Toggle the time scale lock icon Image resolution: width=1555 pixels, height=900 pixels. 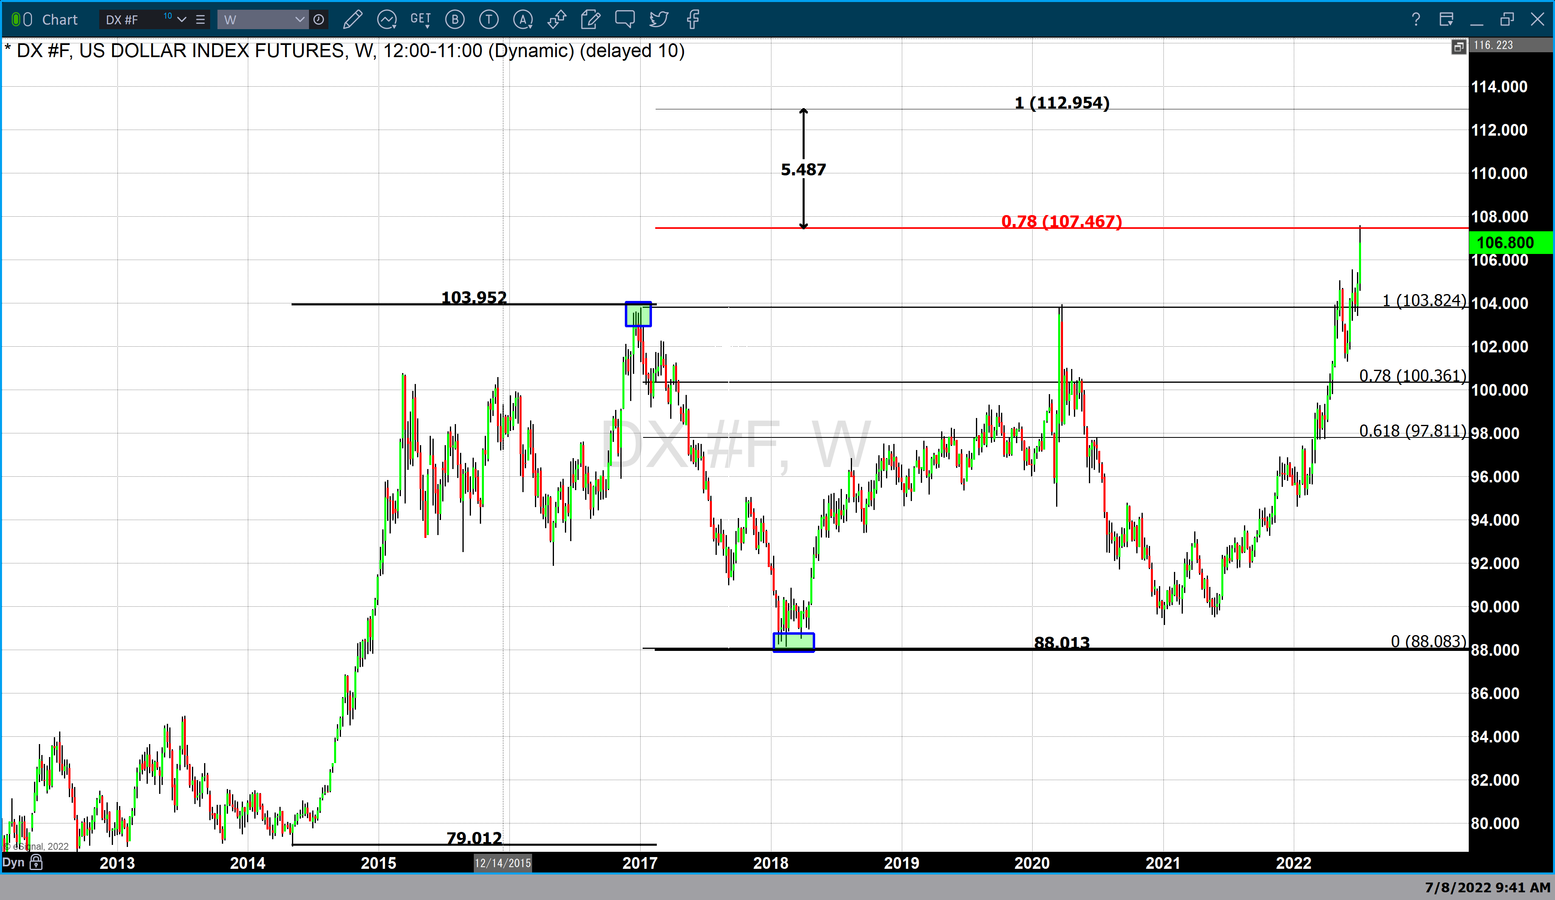click(37, 862)
